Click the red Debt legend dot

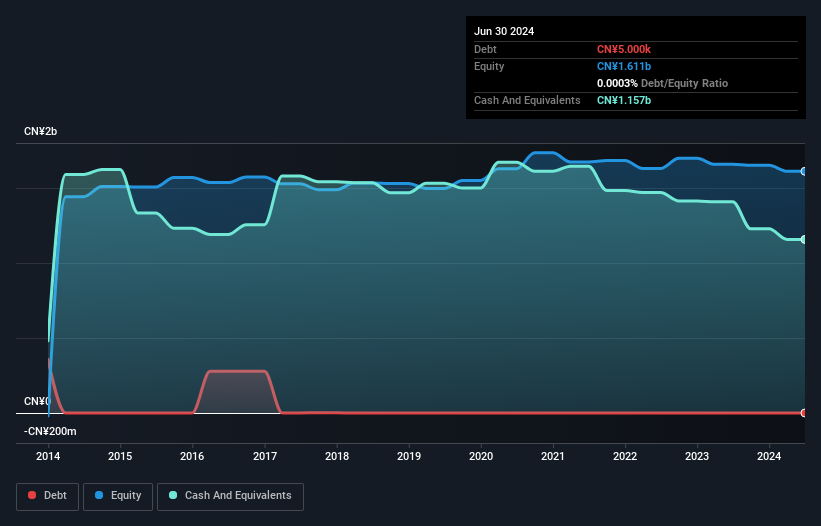pos(32,495)
